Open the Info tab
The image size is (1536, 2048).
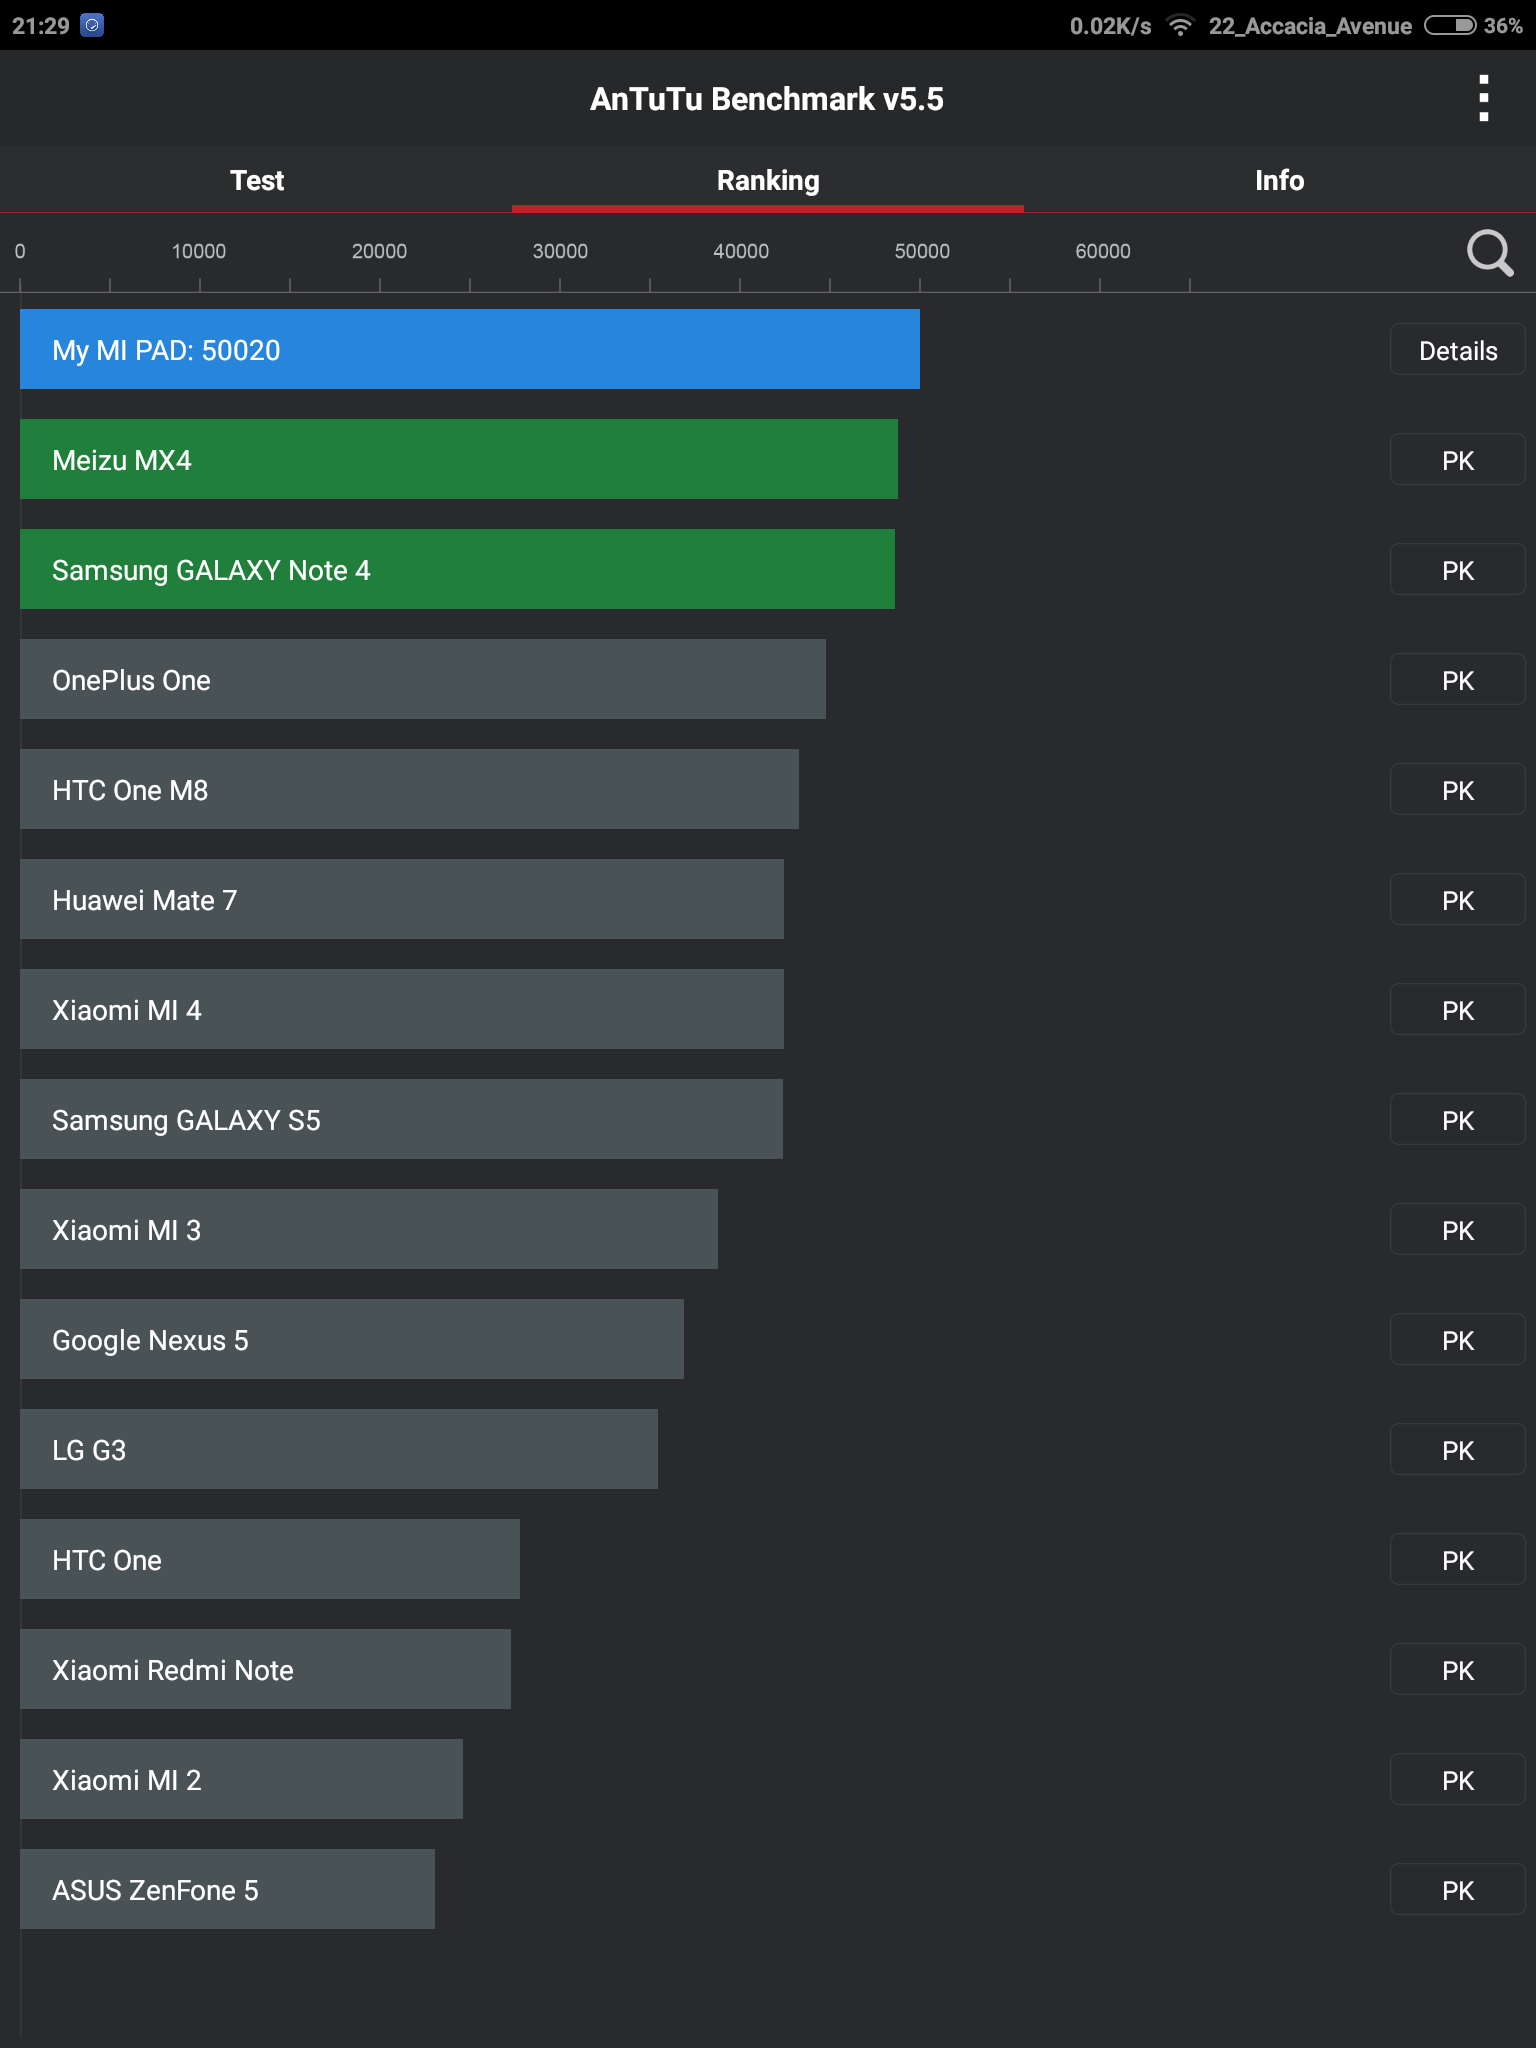1279,180
